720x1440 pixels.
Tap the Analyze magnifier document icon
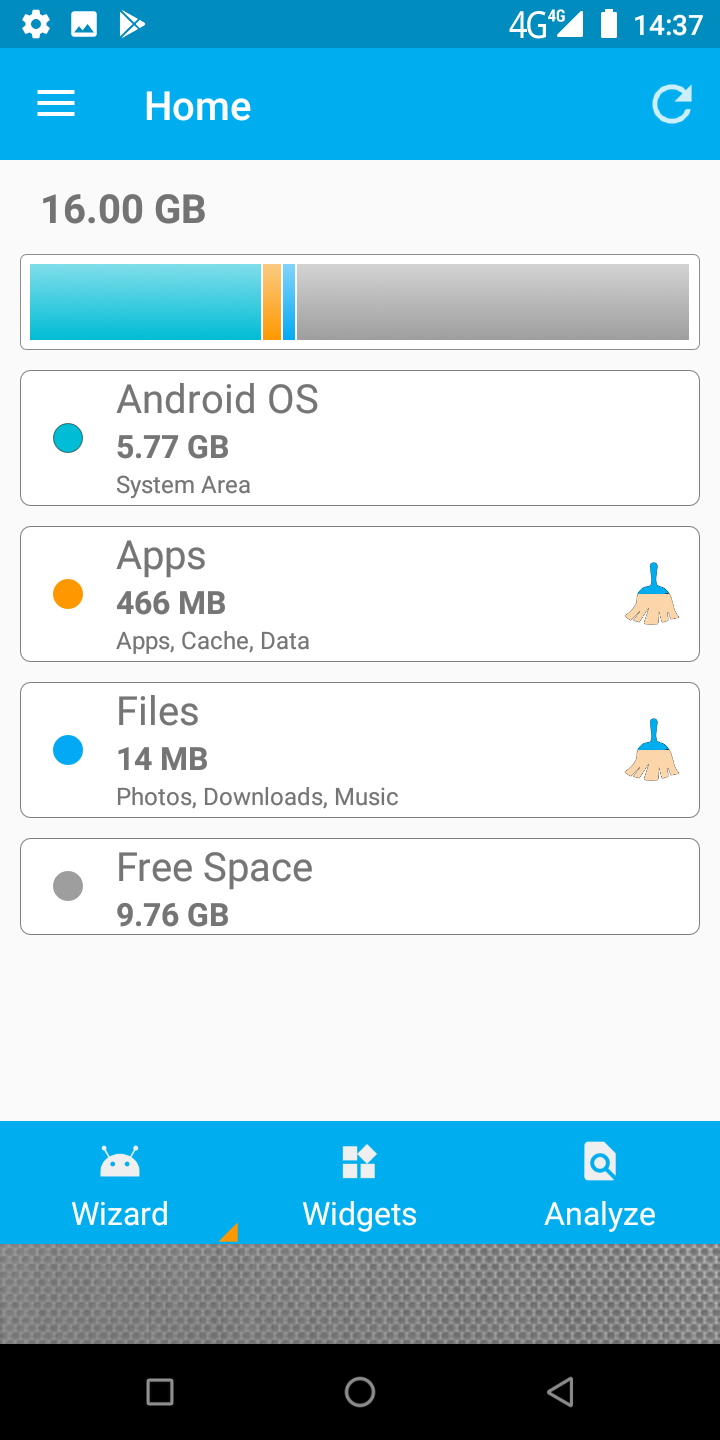[599, 1162]
